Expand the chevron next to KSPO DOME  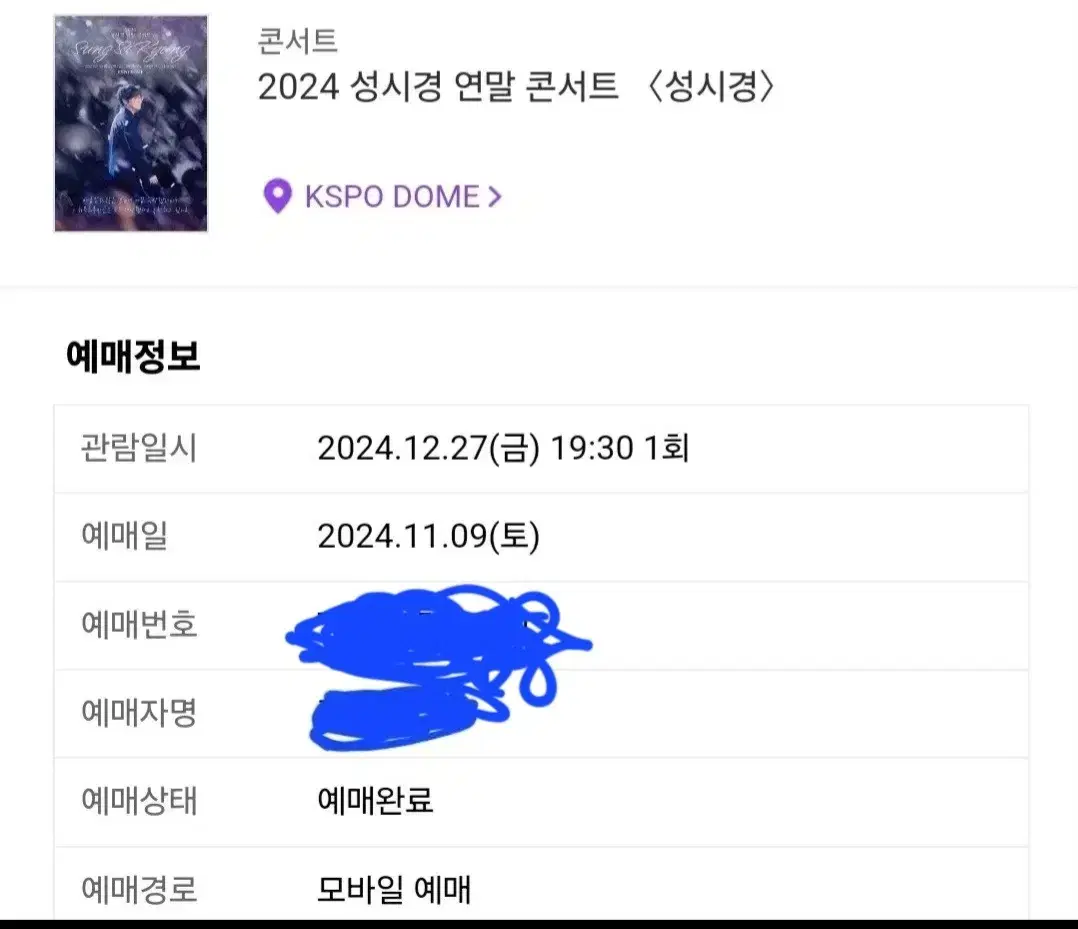pos(493,197)
